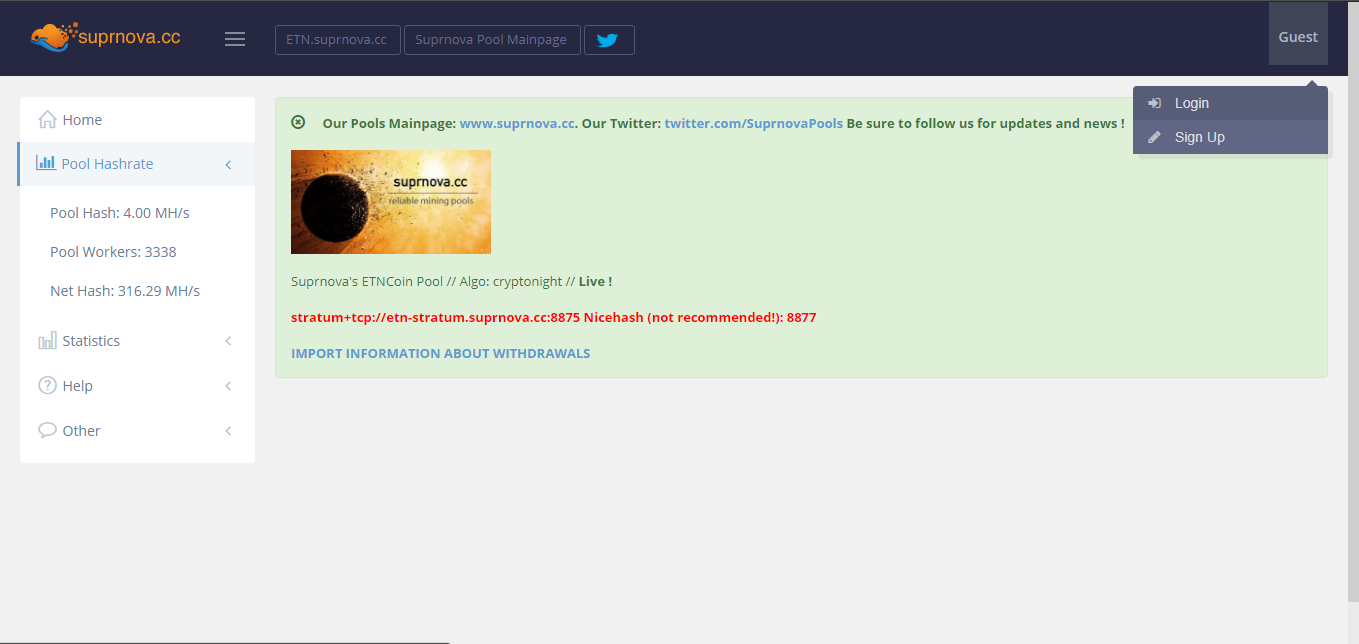Viewport: 1359px width, 644px height.
Task: Follow the twitter.com/SuprnovaPools link
Action: point(754,123)
